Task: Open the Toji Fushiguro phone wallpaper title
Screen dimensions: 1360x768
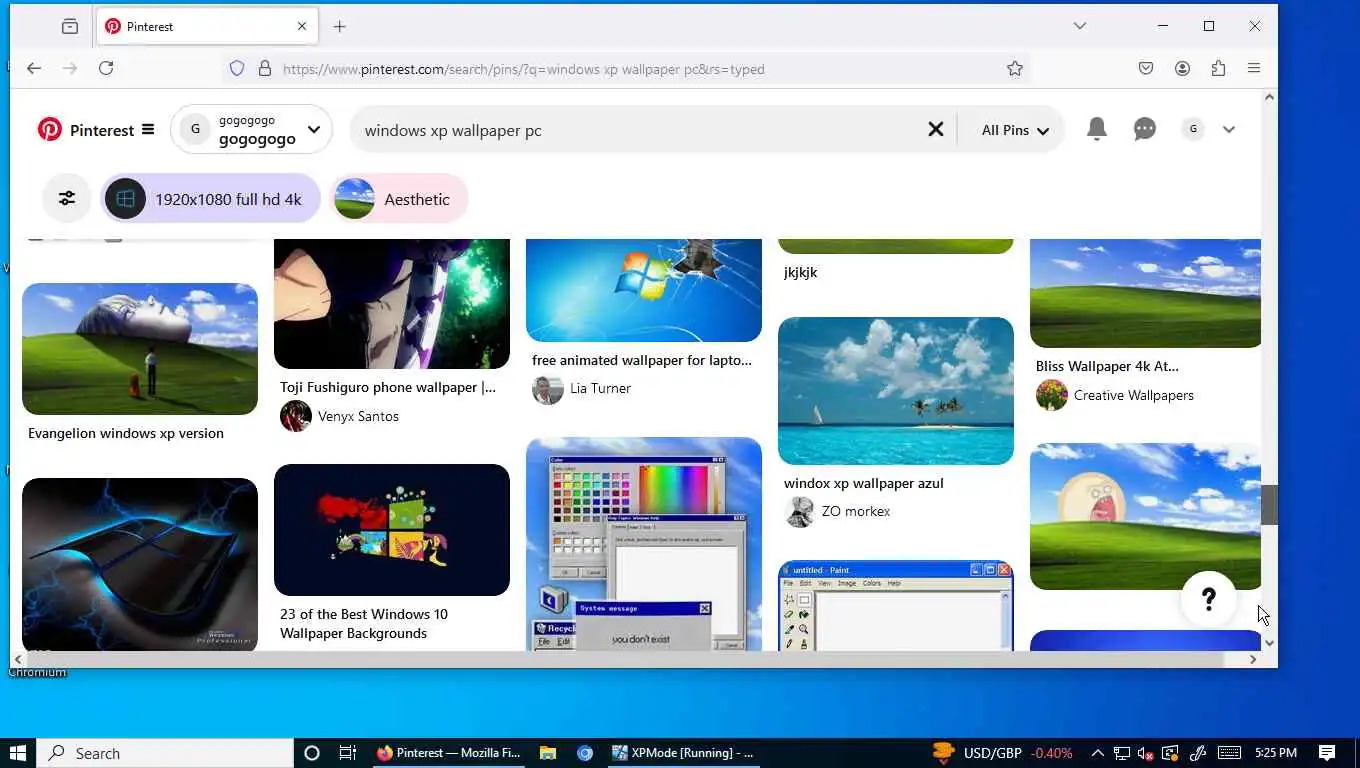Action: (x=388, y=387)
